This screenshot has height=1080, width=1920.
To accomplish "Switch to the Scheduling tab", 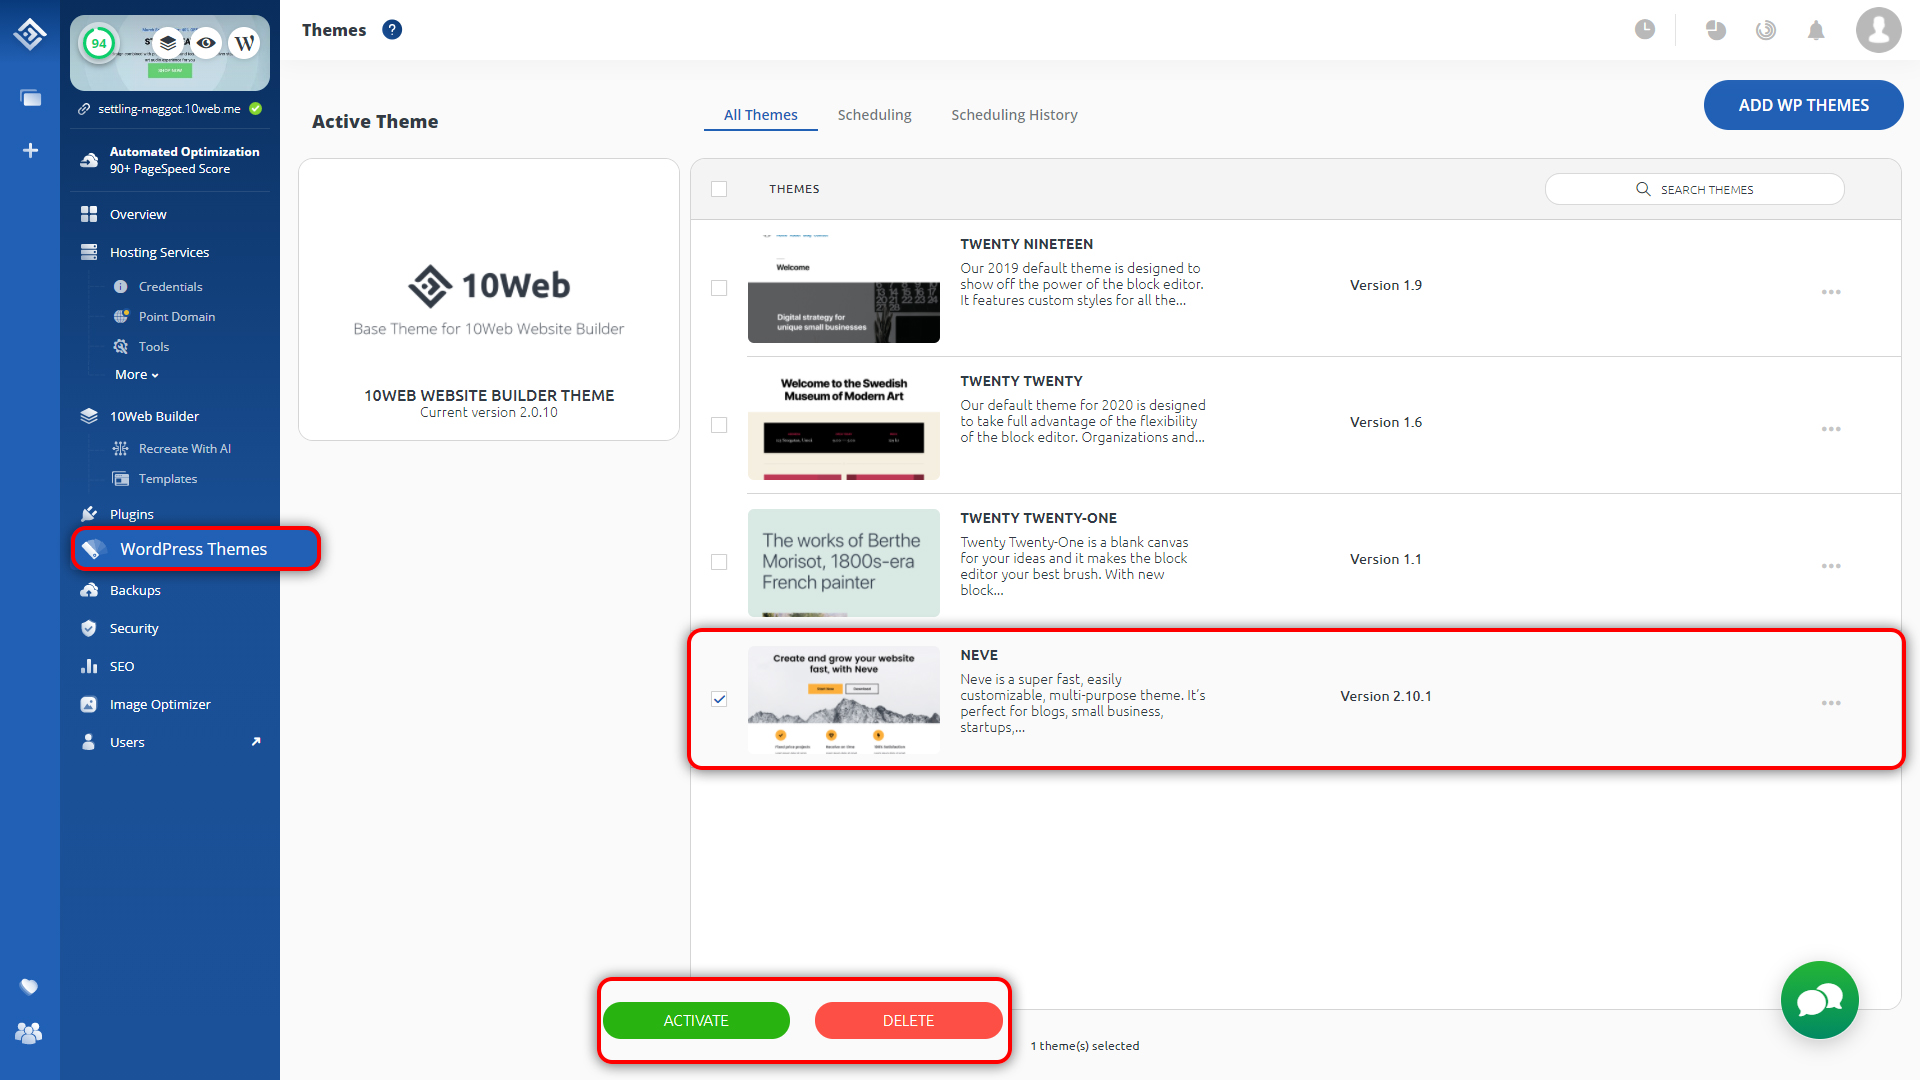I will click(x=874, y=115).
